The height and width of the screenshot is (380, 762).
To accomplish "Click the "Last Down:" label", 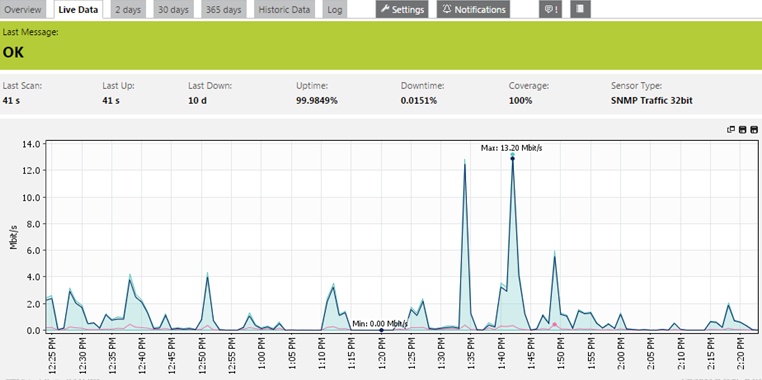I will pyautogui.click(x=210, y=86).
